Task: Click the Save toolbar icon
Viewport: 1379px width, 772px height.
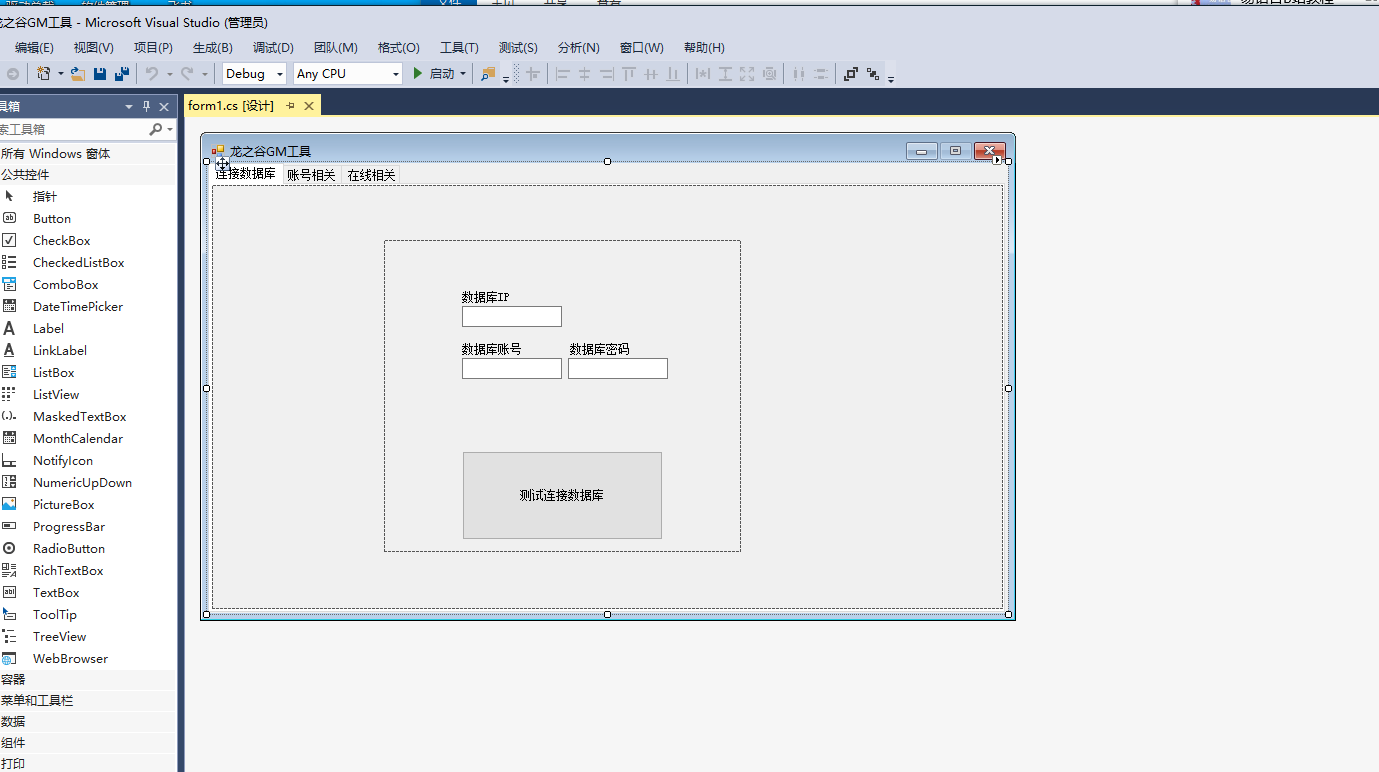Action: tap(100, 73)
